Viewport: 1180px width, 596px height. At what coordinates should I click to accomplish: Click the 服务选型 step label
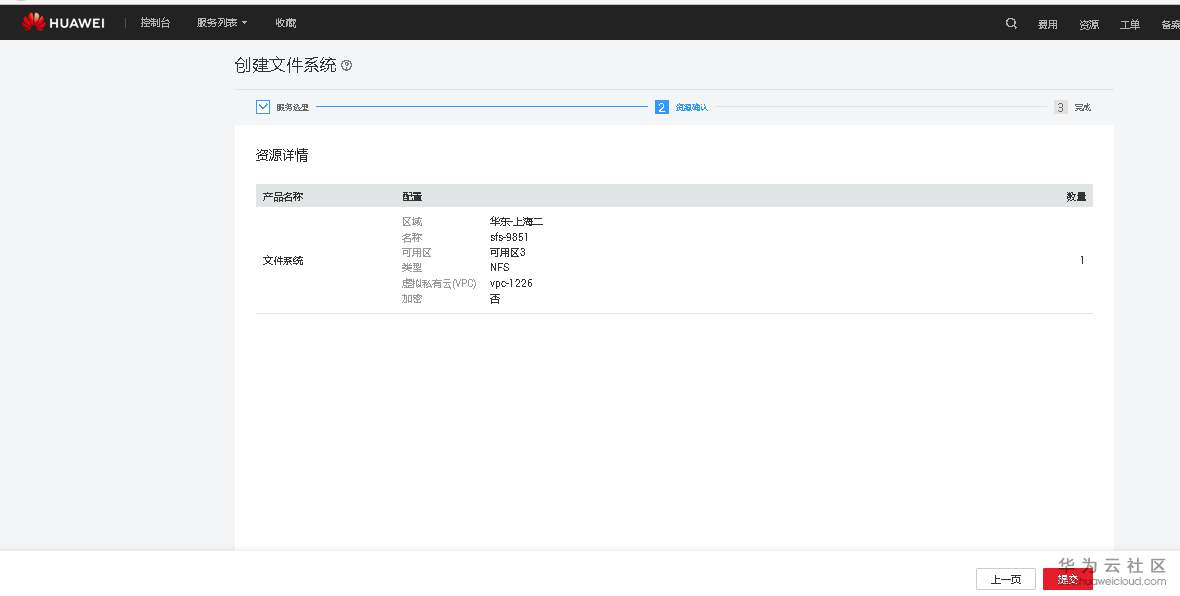(x=293, y=108)
